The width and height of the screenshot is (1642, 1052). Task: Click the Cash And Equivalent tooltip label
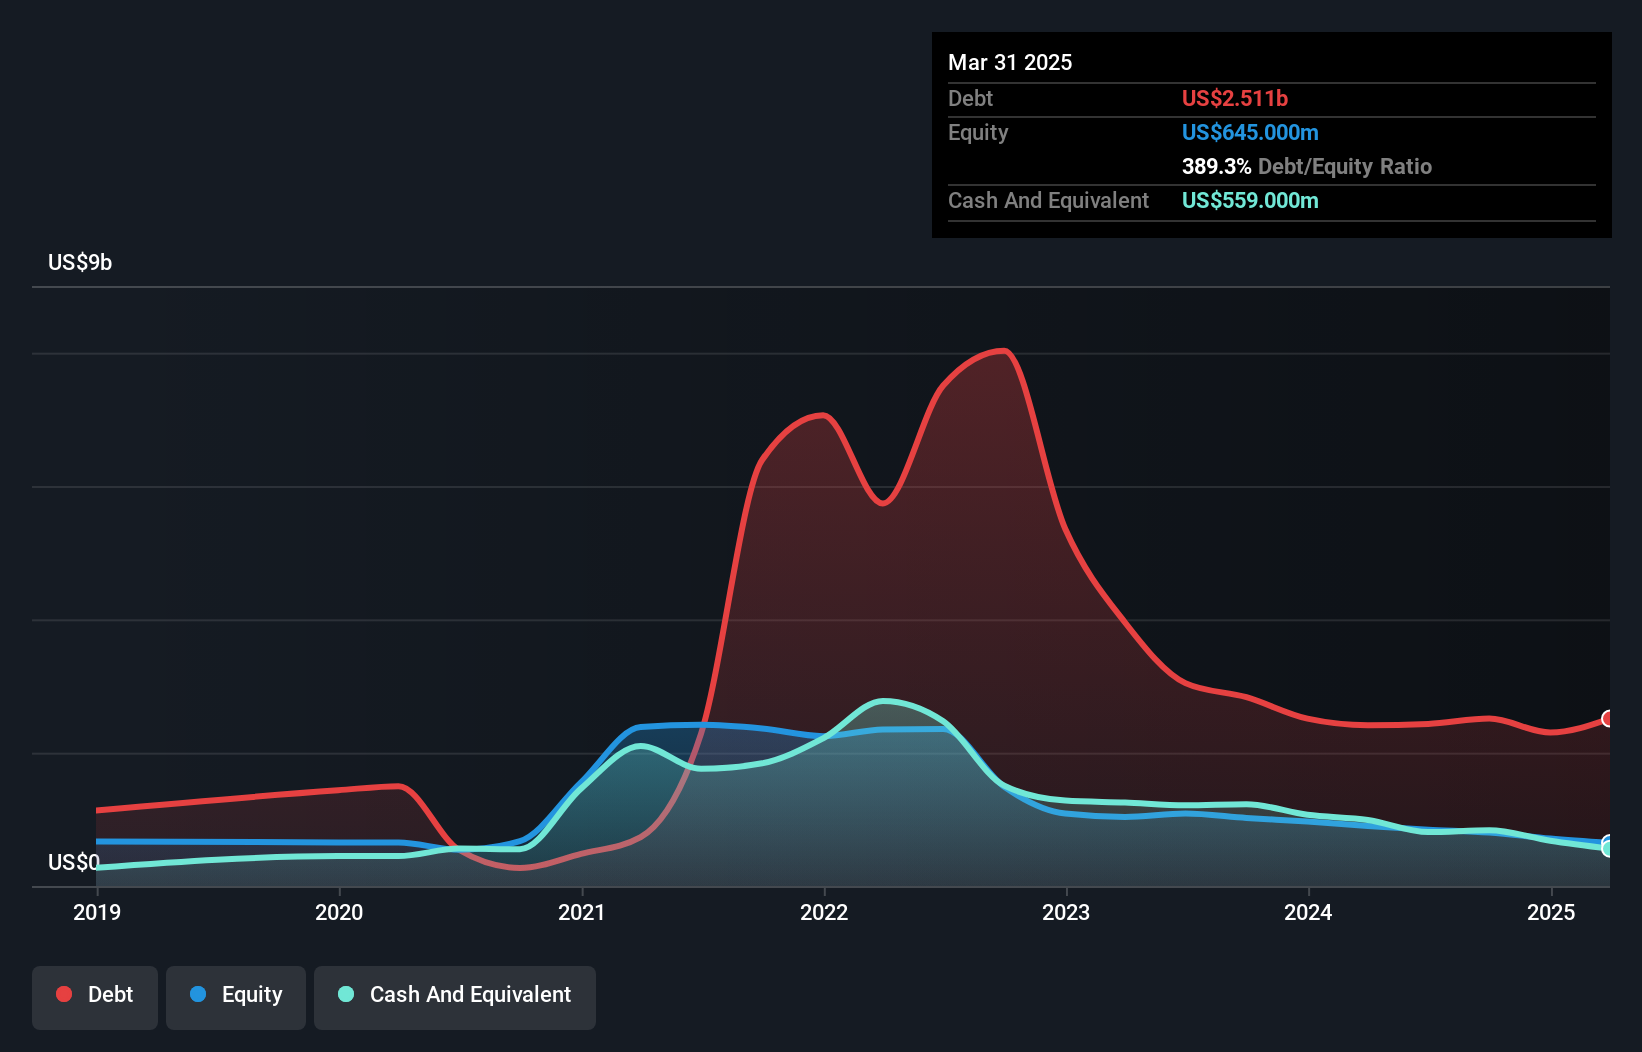pyautogui.click(x=1048, y=200)
